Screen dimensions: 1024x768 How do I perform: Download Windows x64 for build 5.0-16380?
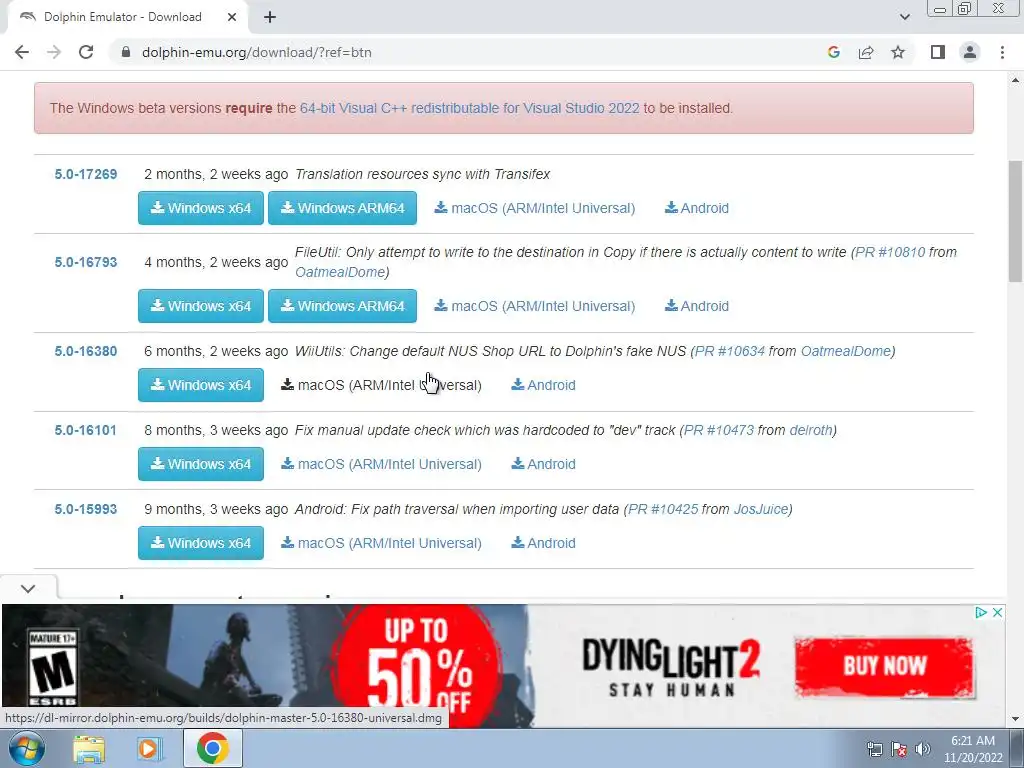[200, 385]
